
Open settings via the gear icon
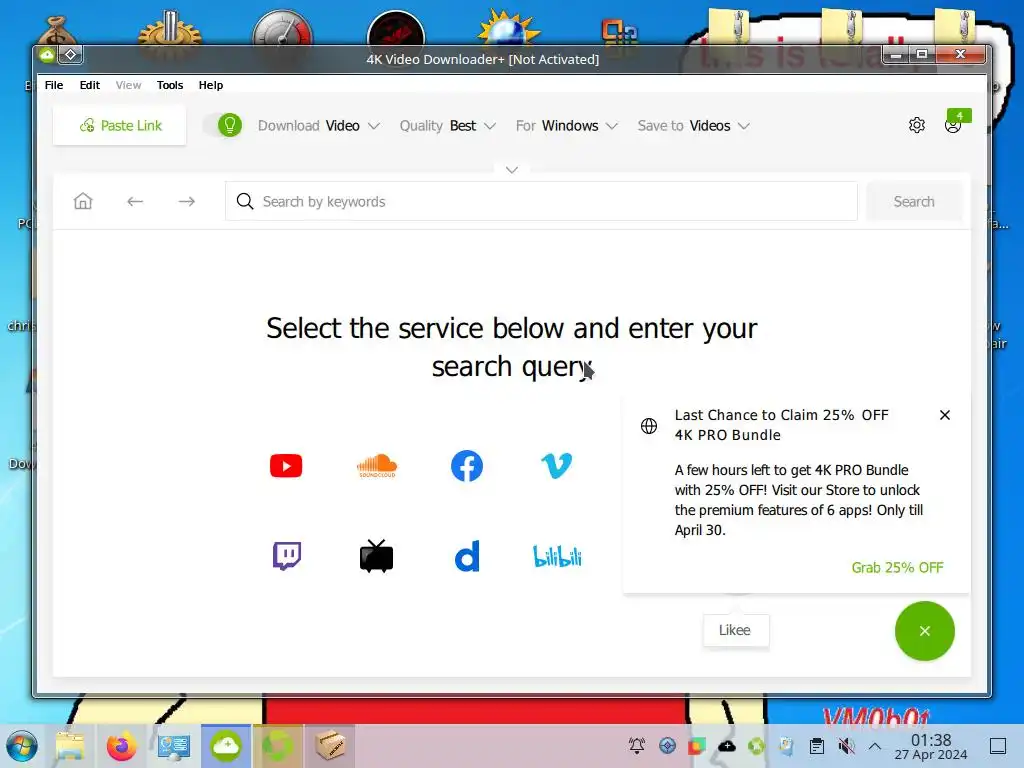pyautogui.click(x=917, y=125)
